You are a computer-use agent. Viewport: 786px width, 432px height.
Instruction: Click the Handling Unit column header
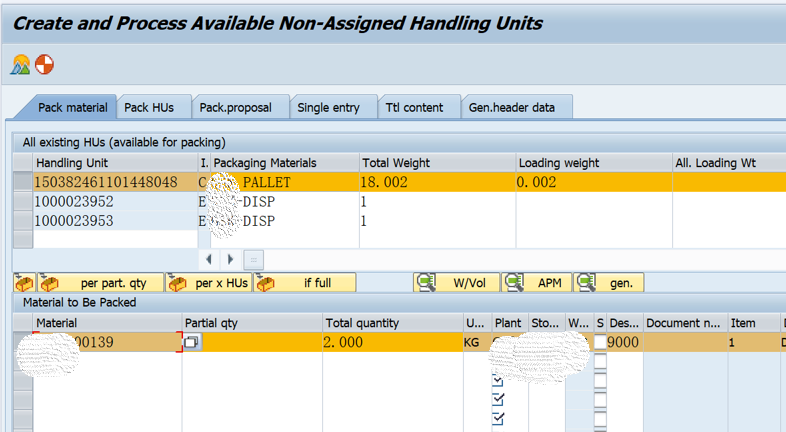[115, 163]
